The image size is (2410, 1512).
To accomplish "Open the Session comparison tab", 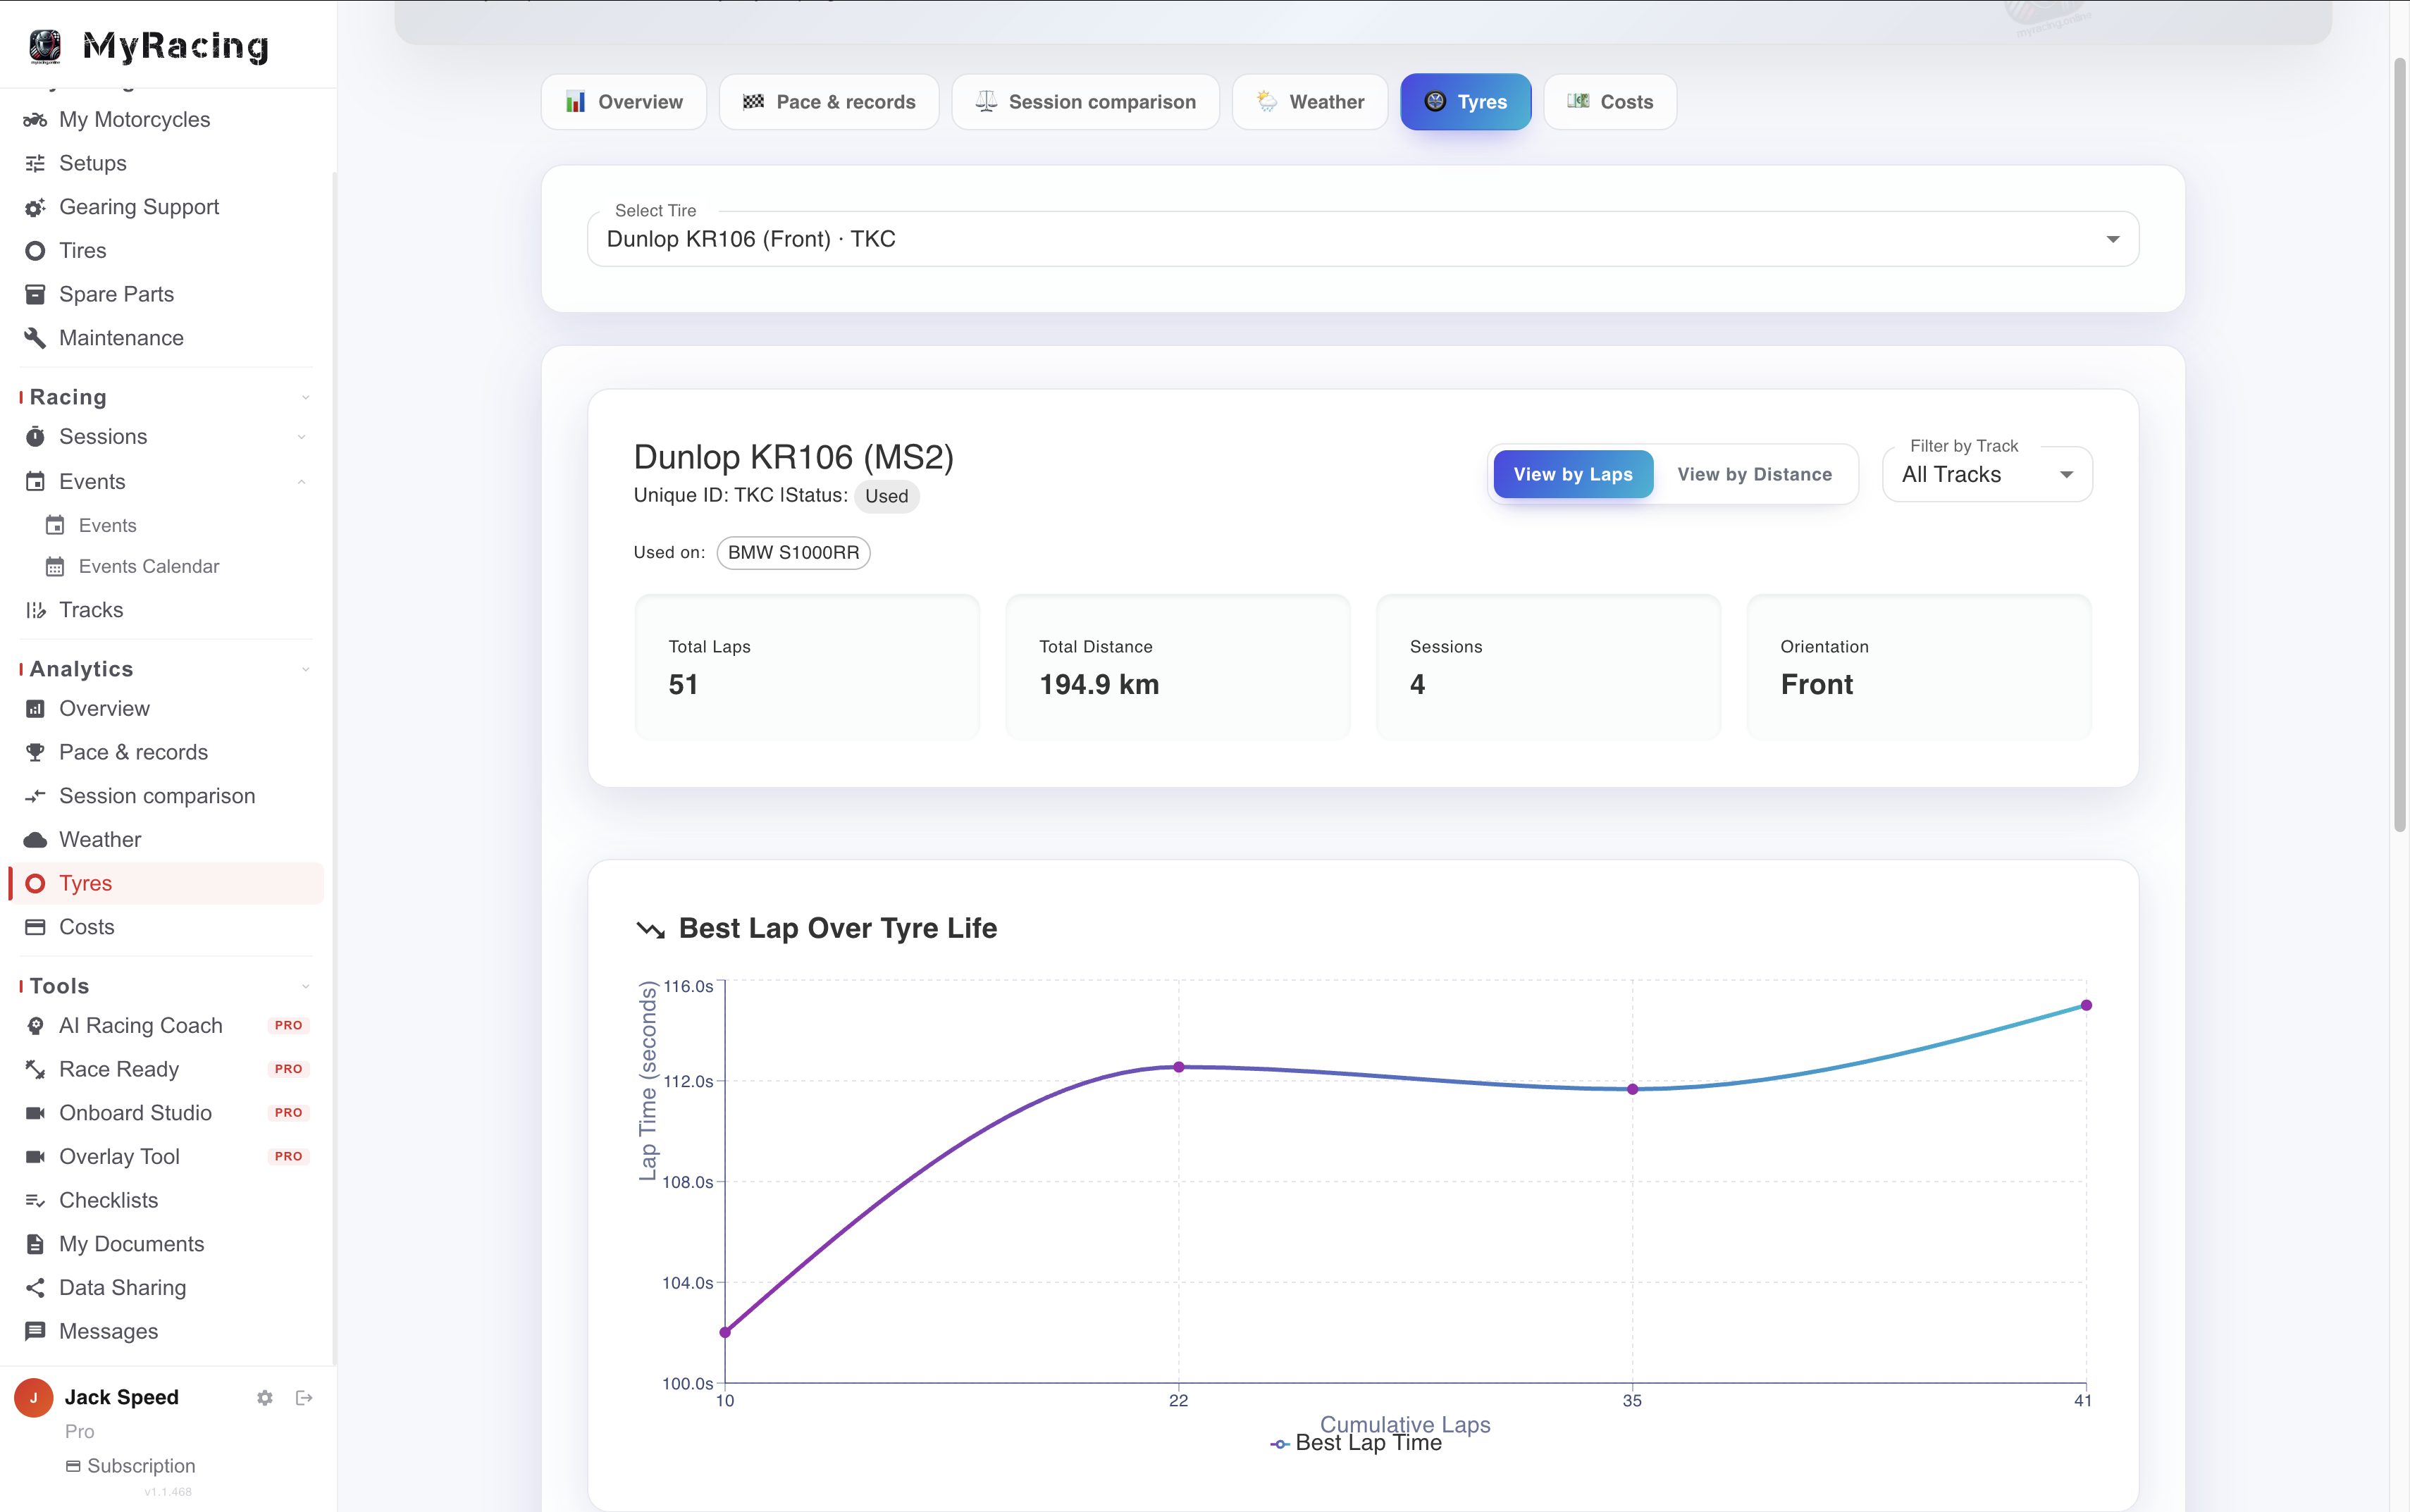I will (1086, 102).
